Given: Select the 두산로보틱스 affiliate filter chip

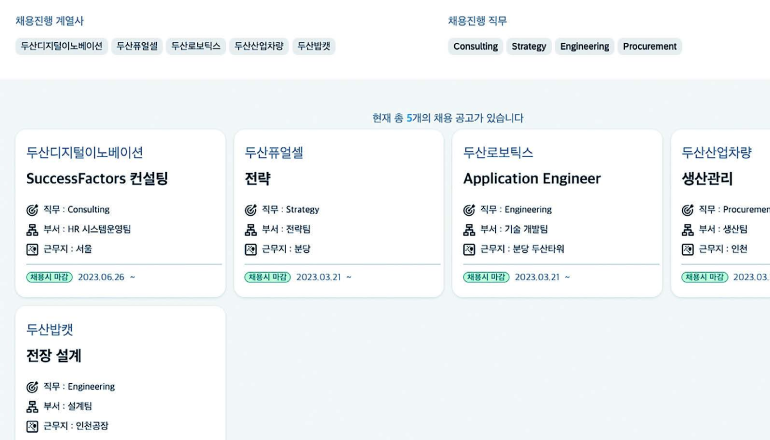Looking at the screenshot, I should [x=195, y=46].
